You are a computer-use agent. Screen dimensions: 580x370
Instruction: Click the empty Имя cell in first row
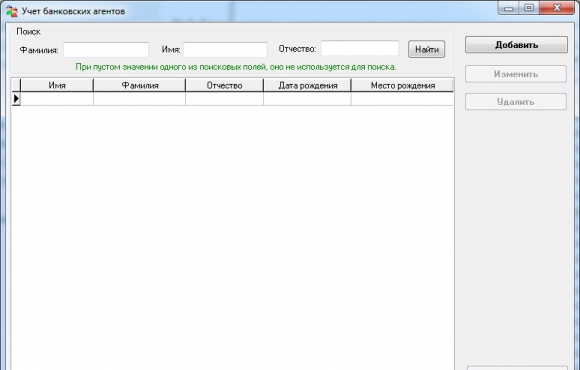57,99
